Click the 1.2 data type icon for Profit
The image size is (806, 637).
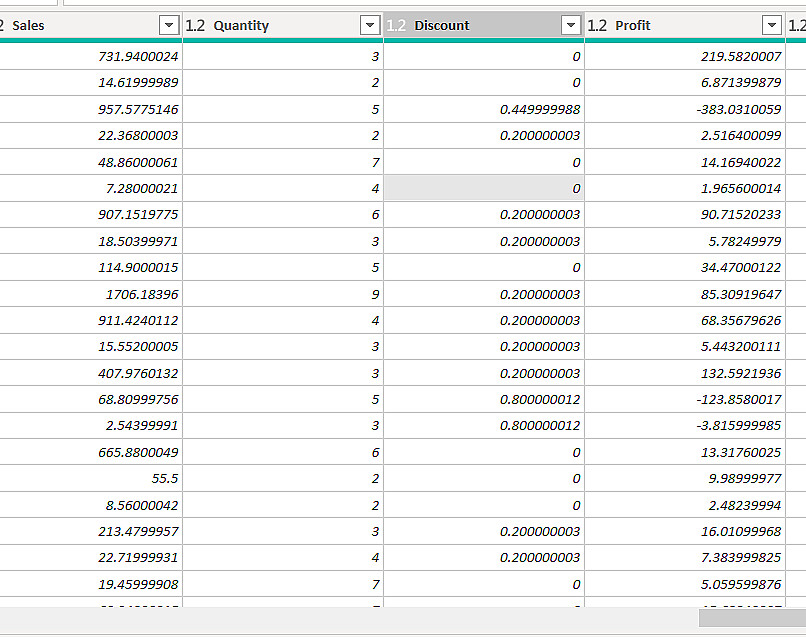coord(597,25)
